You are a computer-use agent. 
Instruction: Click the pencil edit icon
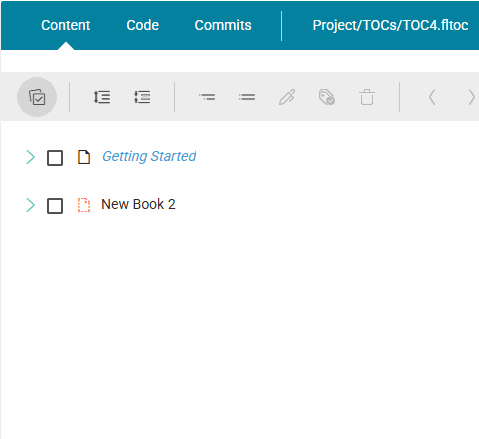tap(287, 97)
